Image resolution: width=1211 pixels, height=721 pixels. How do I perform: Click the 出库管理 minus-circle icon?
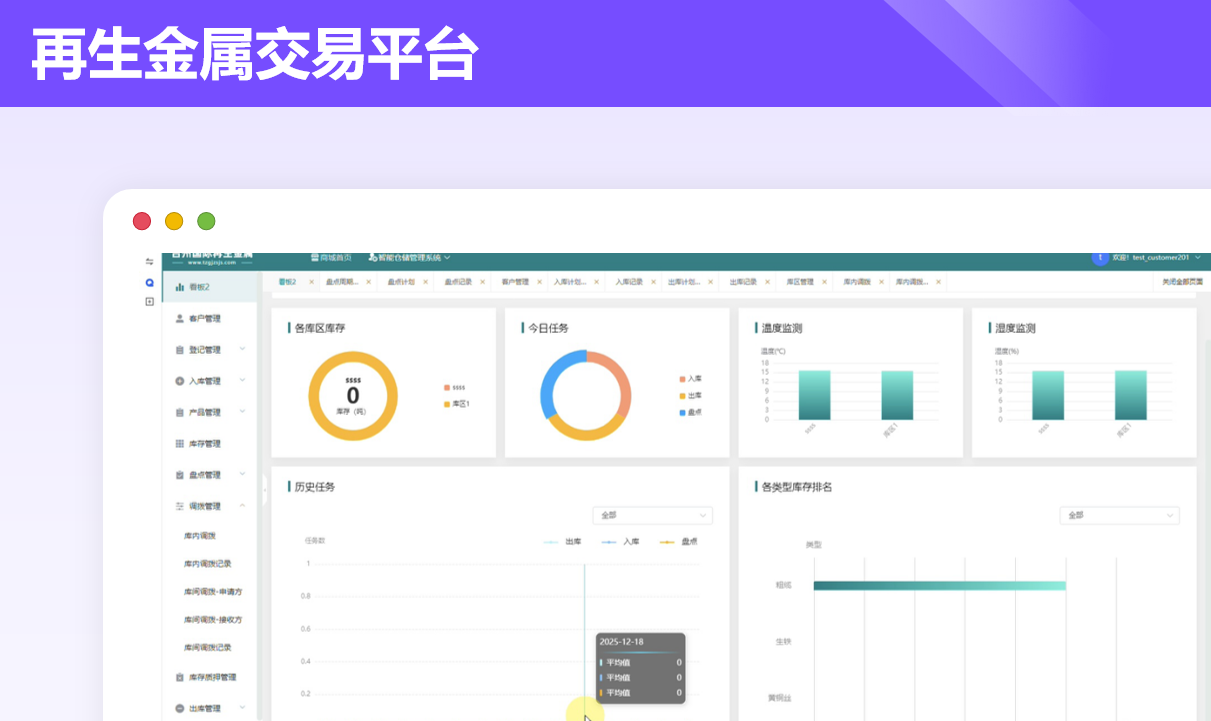coord(180,708)
